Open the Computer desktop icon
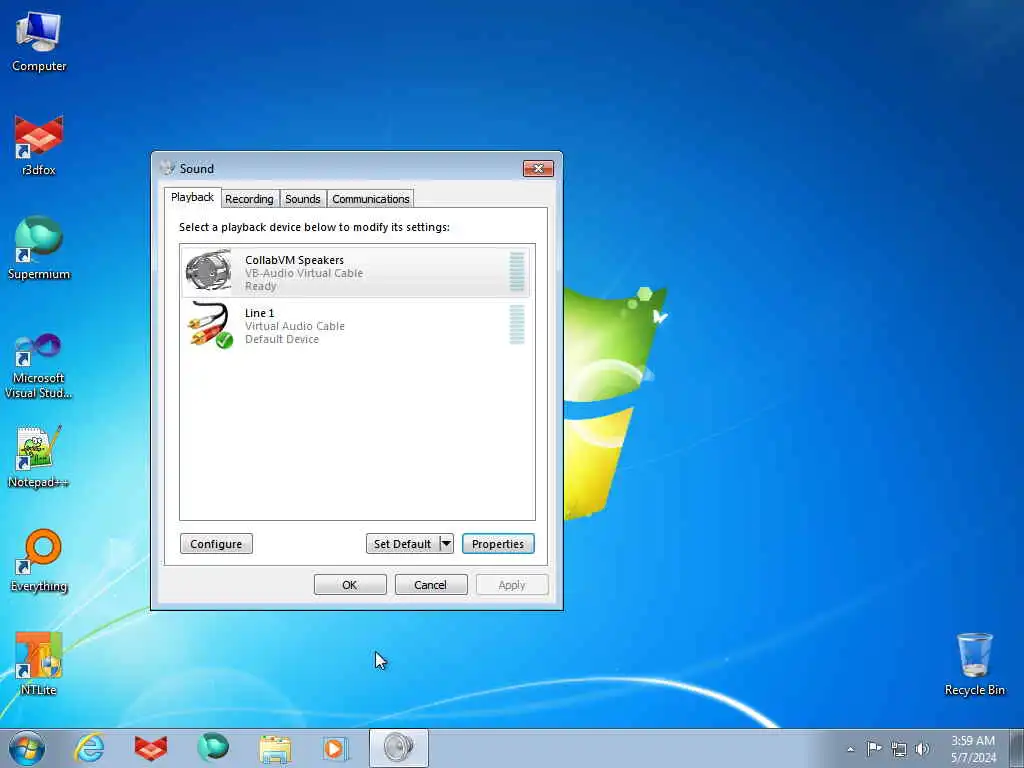 point(39,40)
